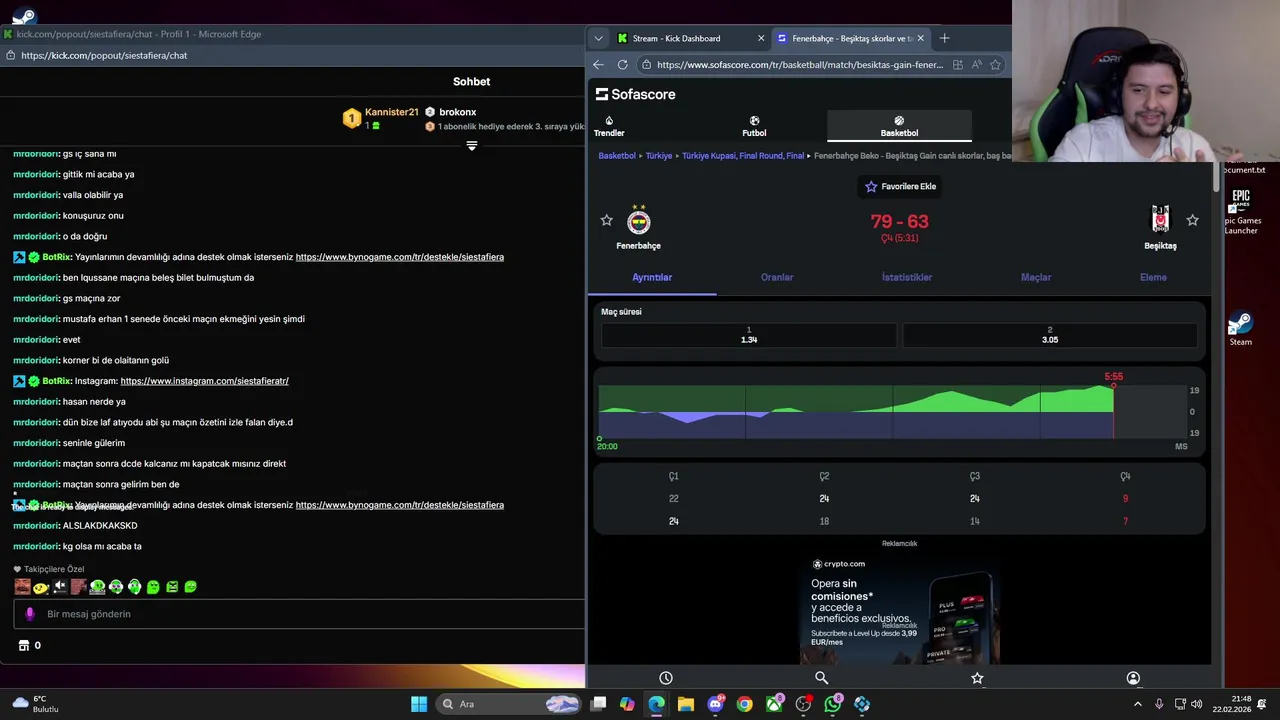
Task: Open Discord from the taskbar
Action: tap(715, 704)
